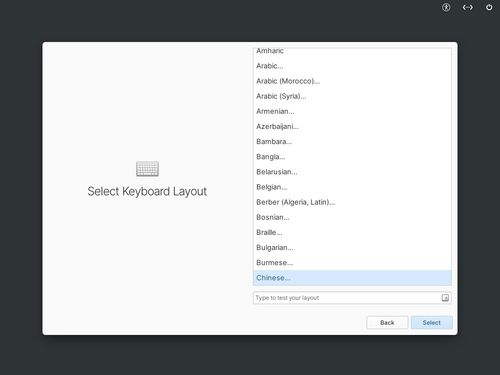The width and height of the screenshot is (500, 375).
Task: Select the Amharic layout
Action: coord(352,52)
